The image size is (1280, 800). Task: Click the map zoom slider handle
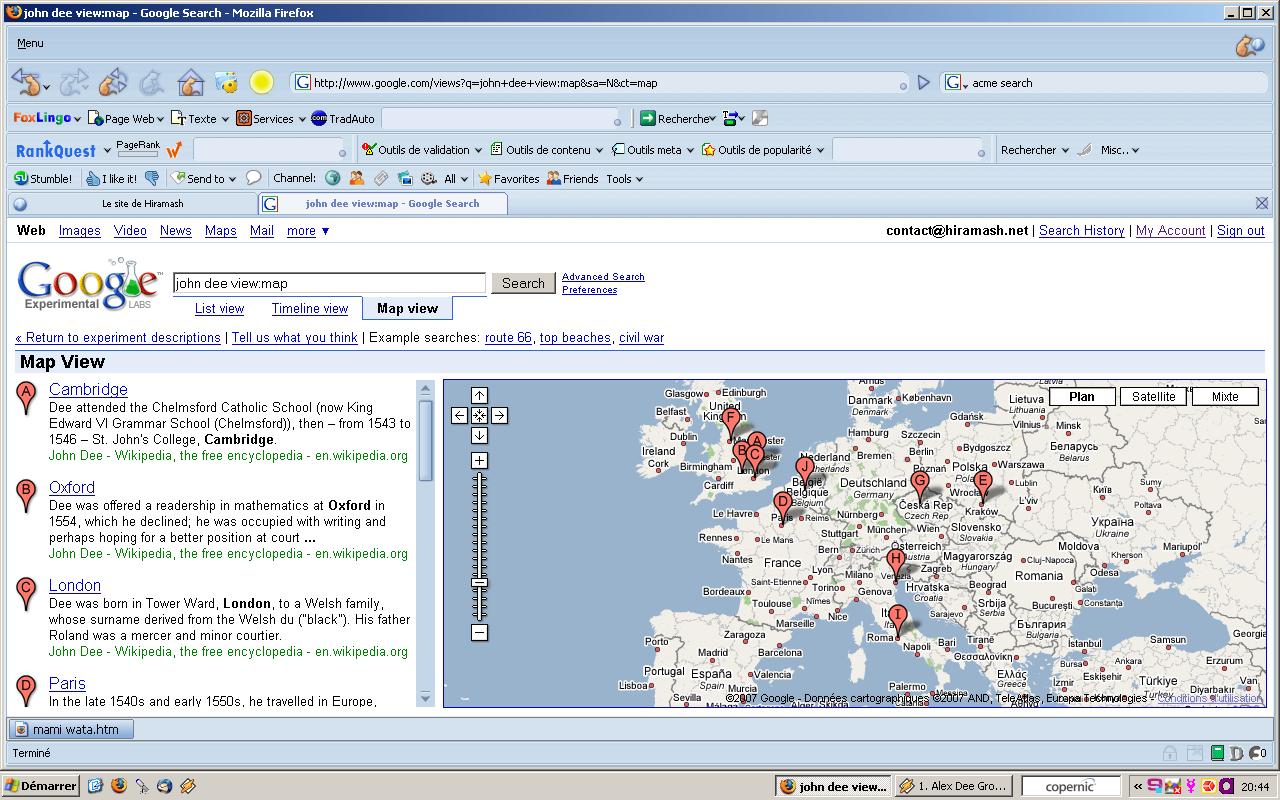click(x=479, y=583)
